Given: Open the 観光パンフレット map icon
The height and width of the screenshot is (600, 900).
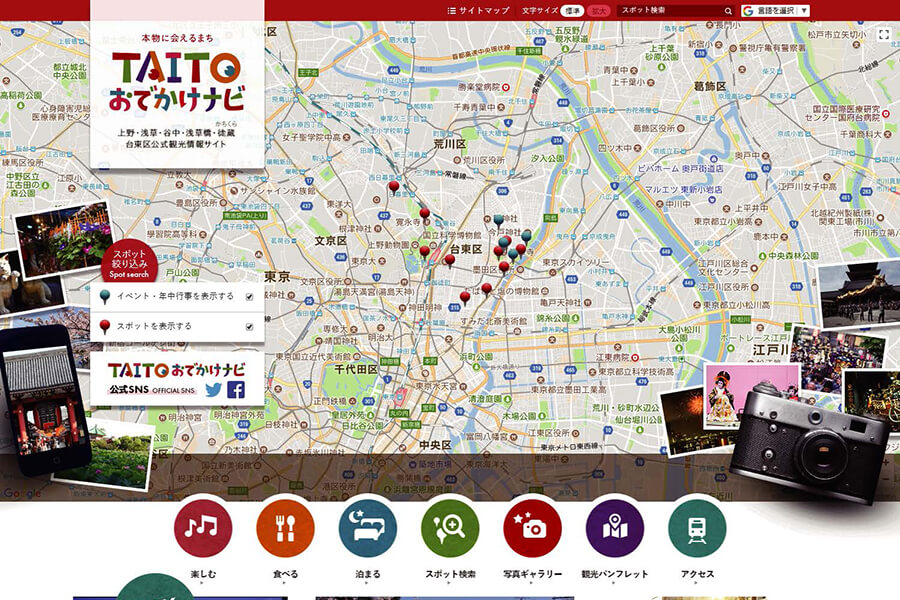Looking at the screenshot, I should 615,528.
